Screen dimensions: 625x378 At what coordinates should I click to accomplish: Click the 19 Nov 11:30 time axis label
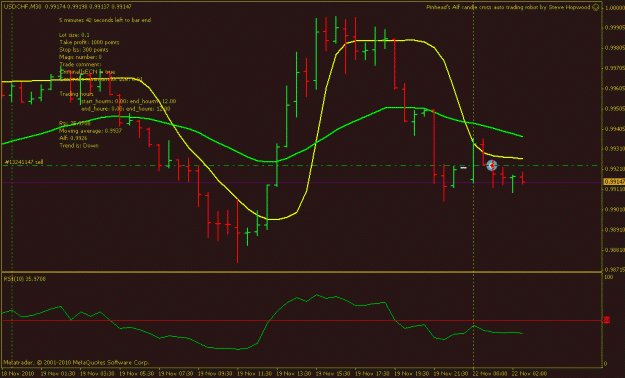(254, 374)
